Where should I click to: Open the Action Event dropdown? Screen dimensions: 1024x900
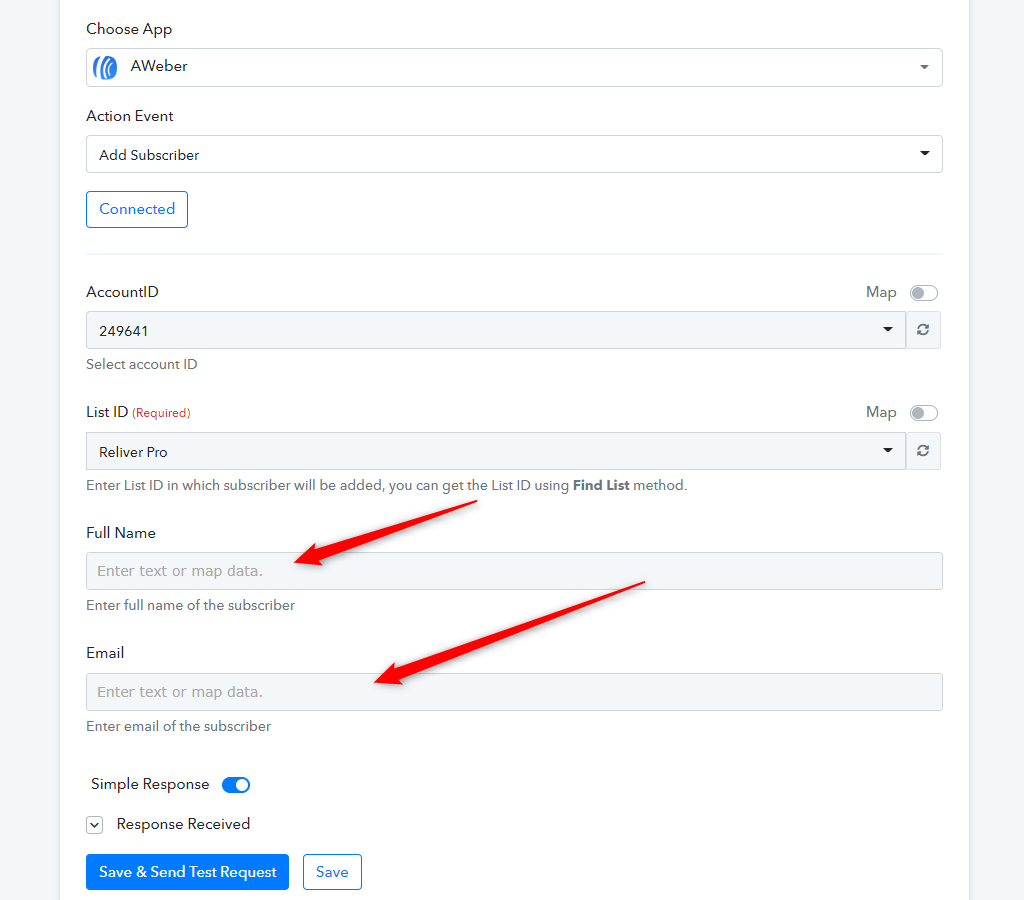514,154
